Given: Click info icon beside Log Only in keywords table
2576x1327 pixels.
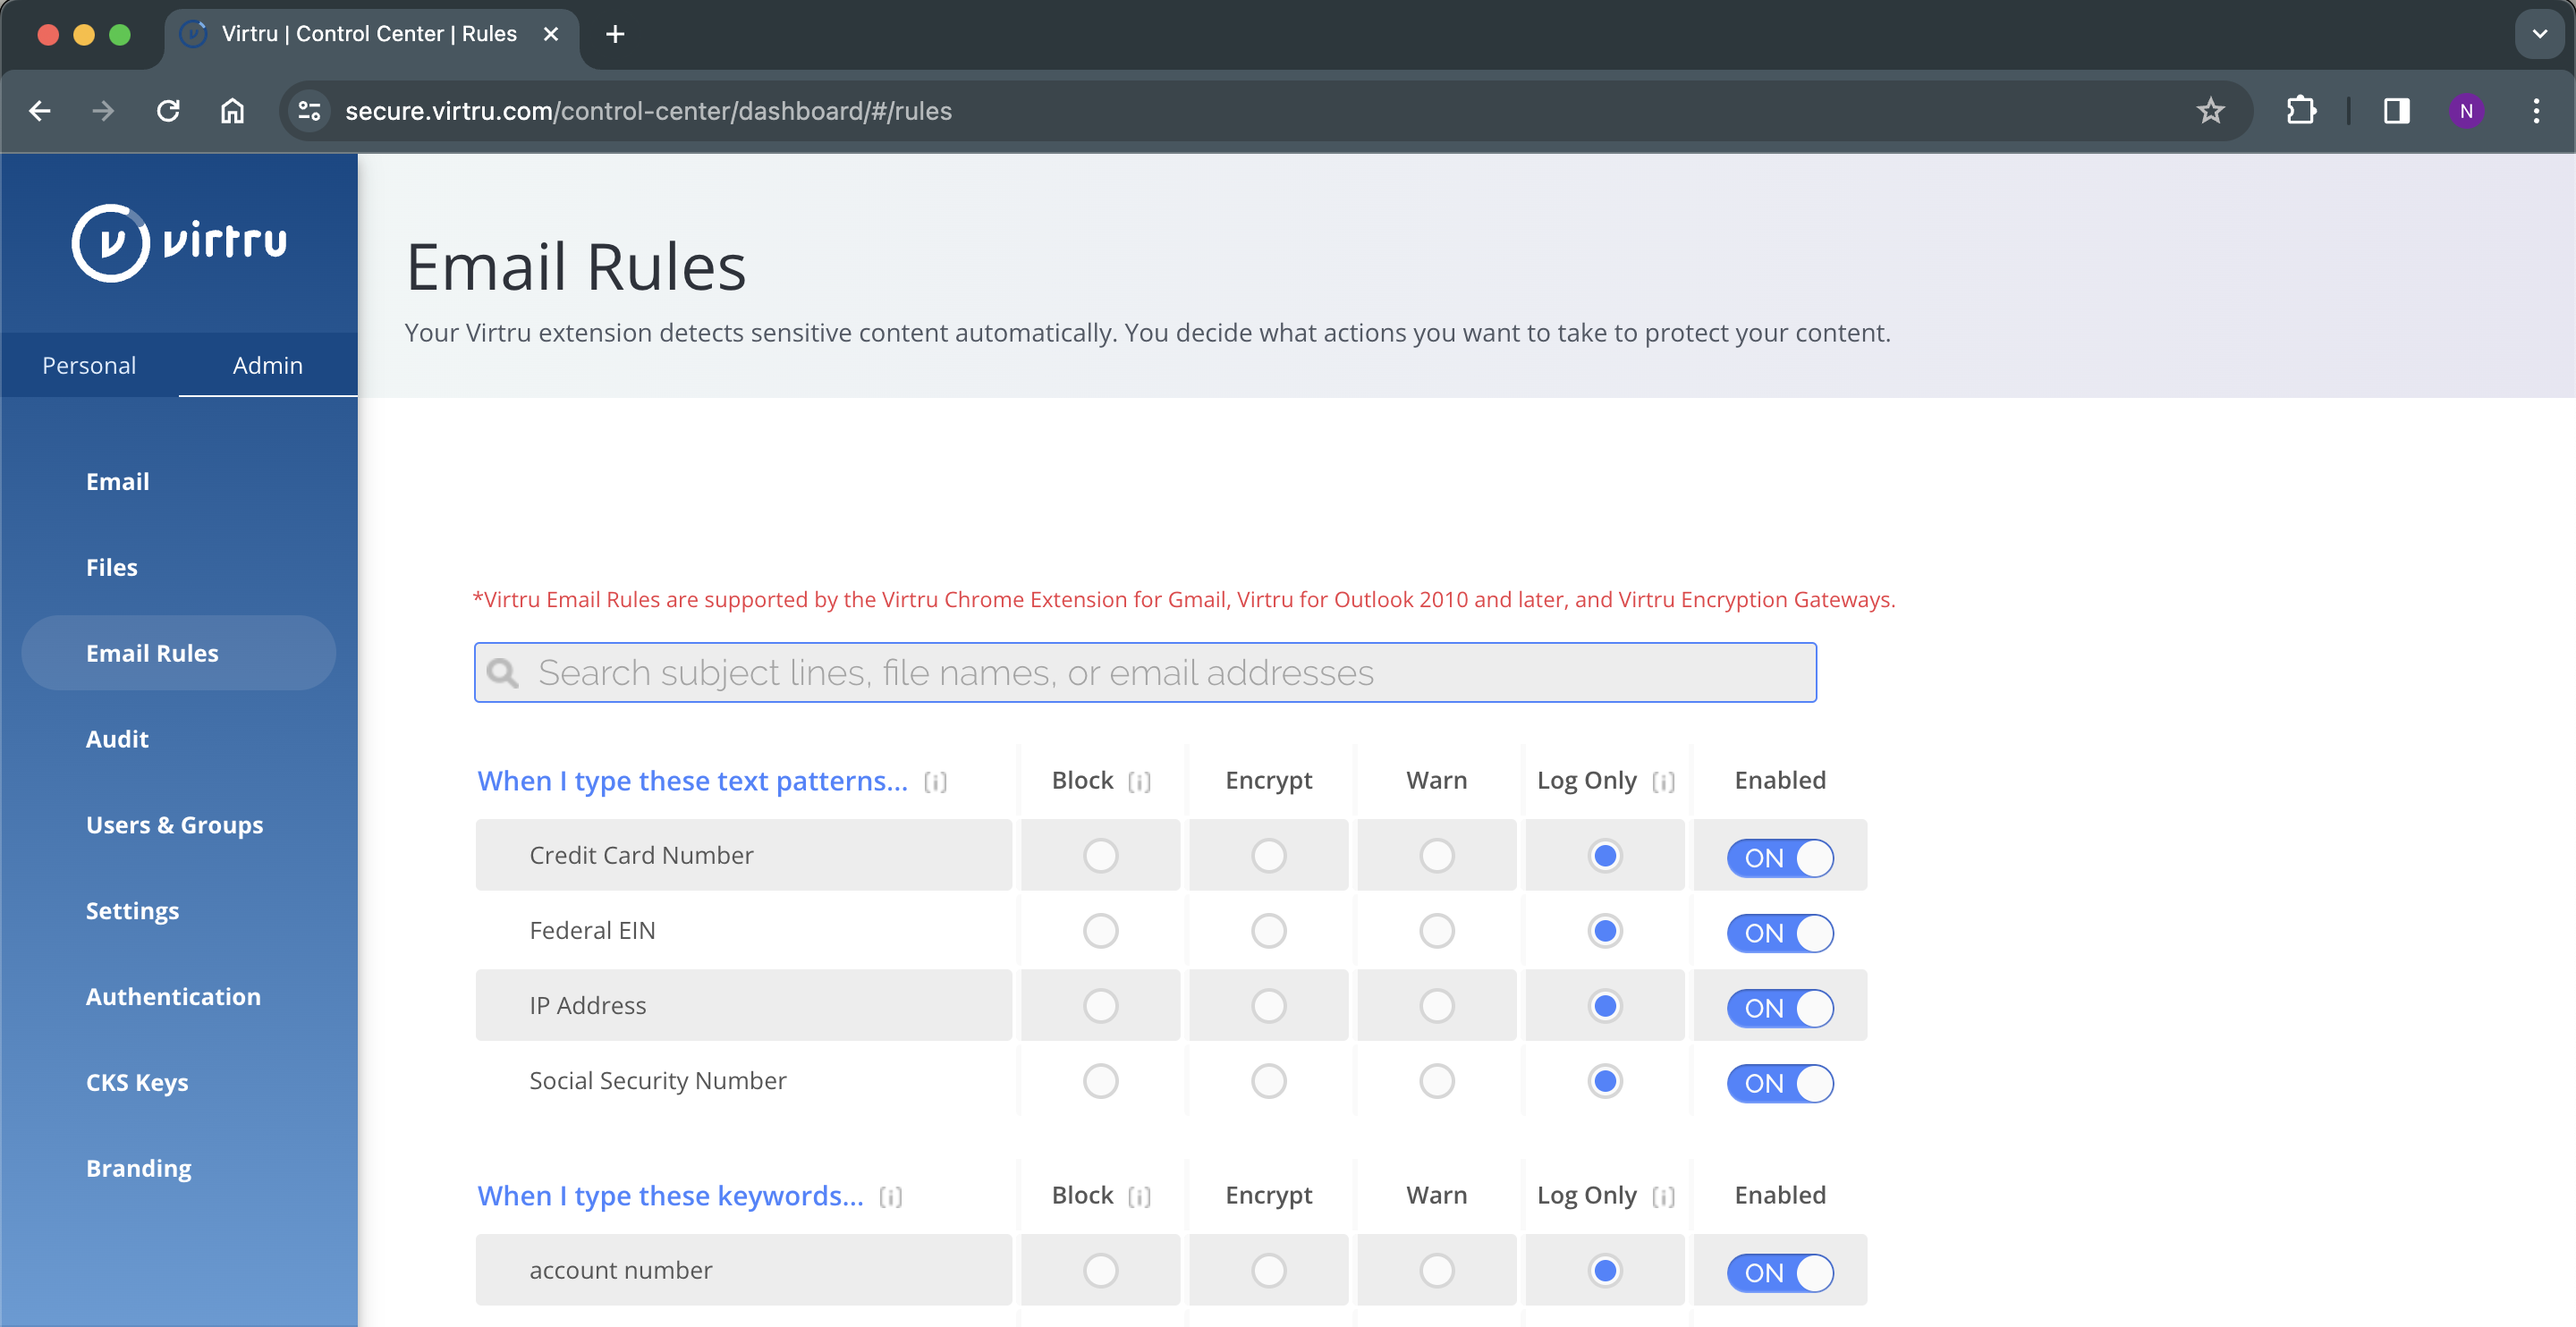Looking at the screenshot, I should (1663, 1197).
